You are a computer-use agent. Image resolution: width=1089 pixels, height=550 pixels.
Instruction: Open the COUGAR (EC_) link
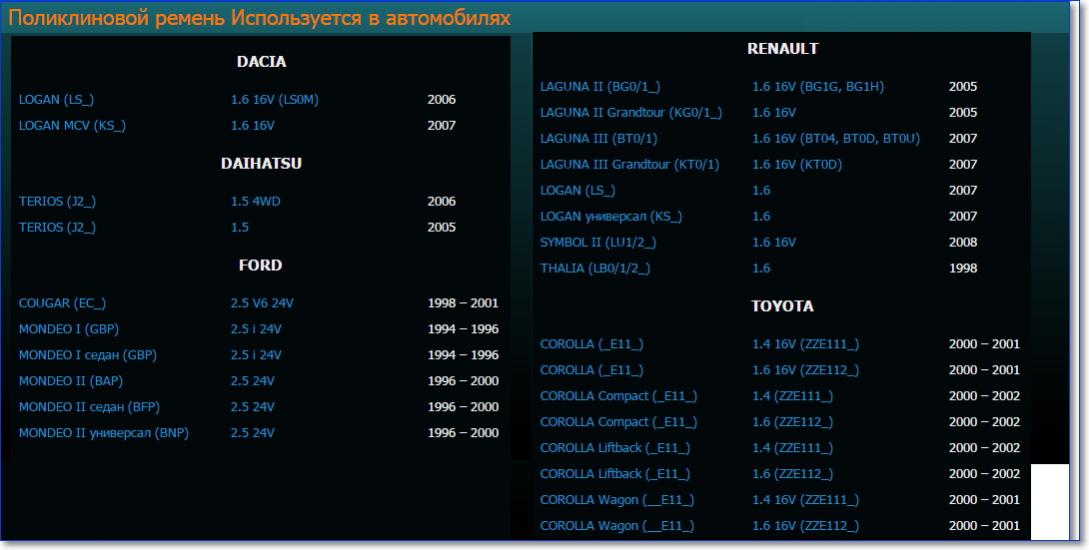point(63,303)
